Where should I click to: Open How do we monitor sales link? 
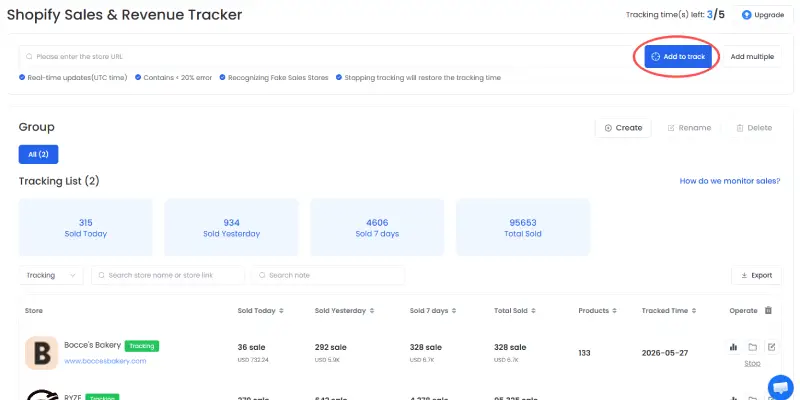[x=730, y=181]
